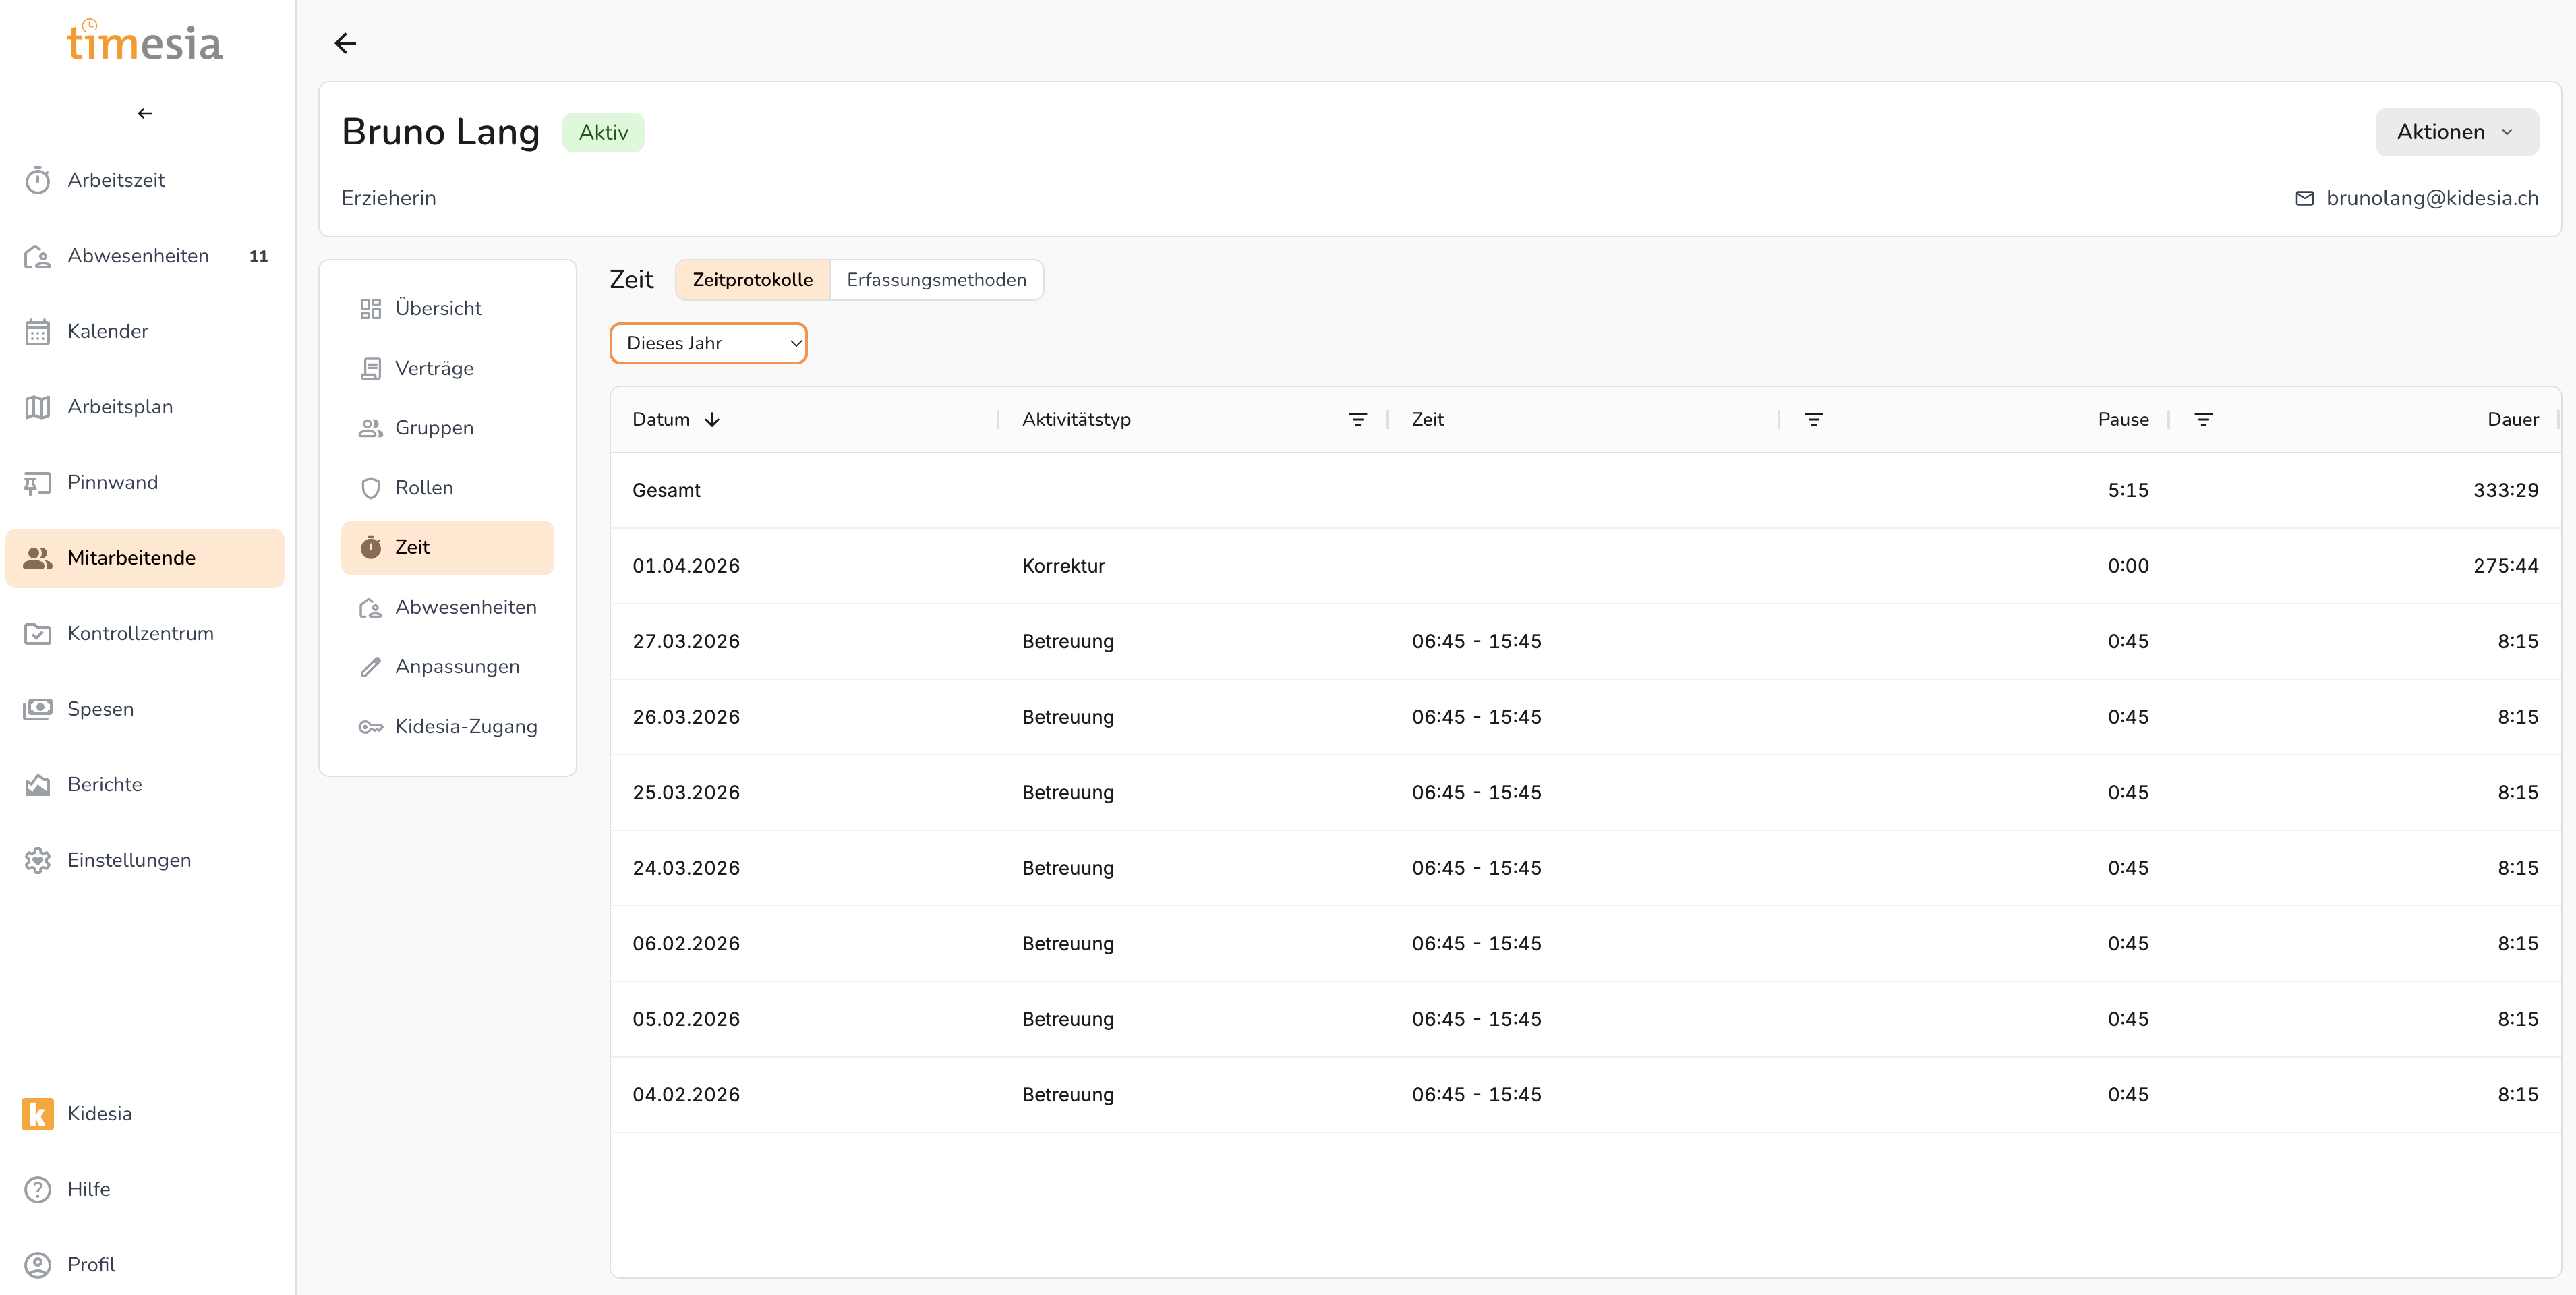Open Kontrollzentrum in the sidebar
The height and width of the screenshot is (1295, 2576).
[140, 633]
